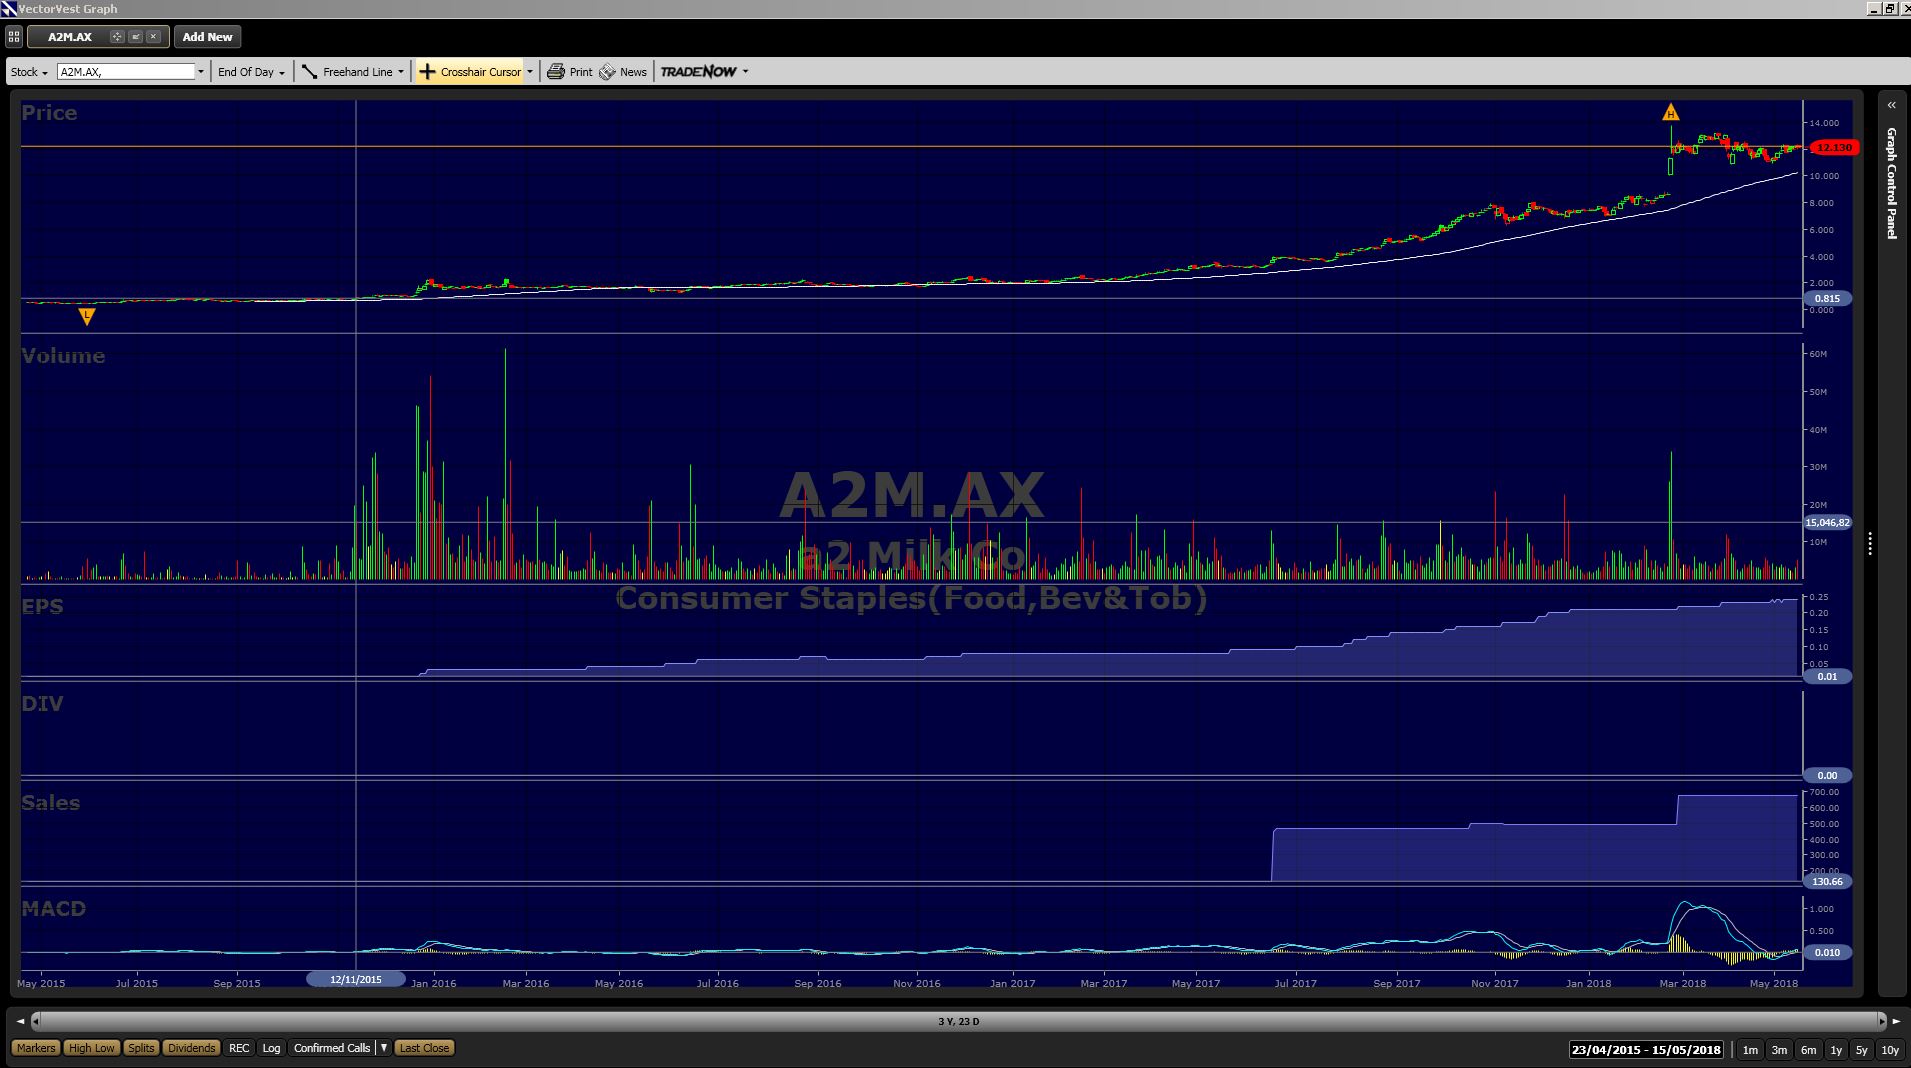The height and width of the screenshot is (1068, 1911).
Task: Set range to 3m
Action: tap(1779, 1050)
